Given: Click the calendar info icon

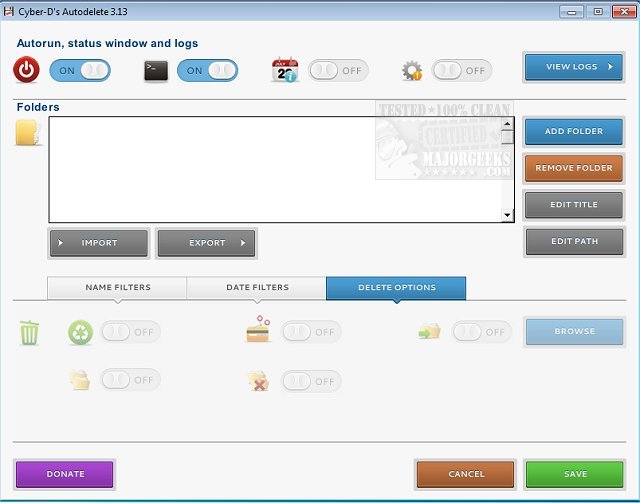Looking at the screenshot, I should coord(285,70).
